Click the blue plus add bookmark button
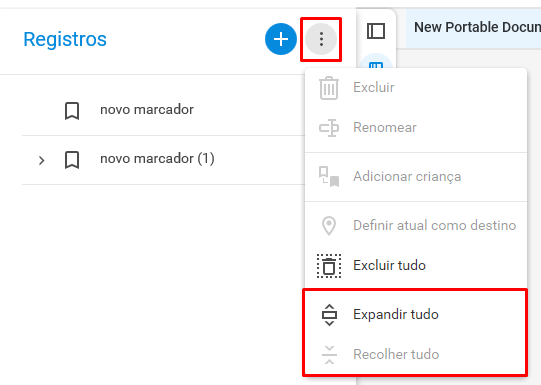Image resolution: width=541 pixels, height=385 pixels. (x=281, y=39)
